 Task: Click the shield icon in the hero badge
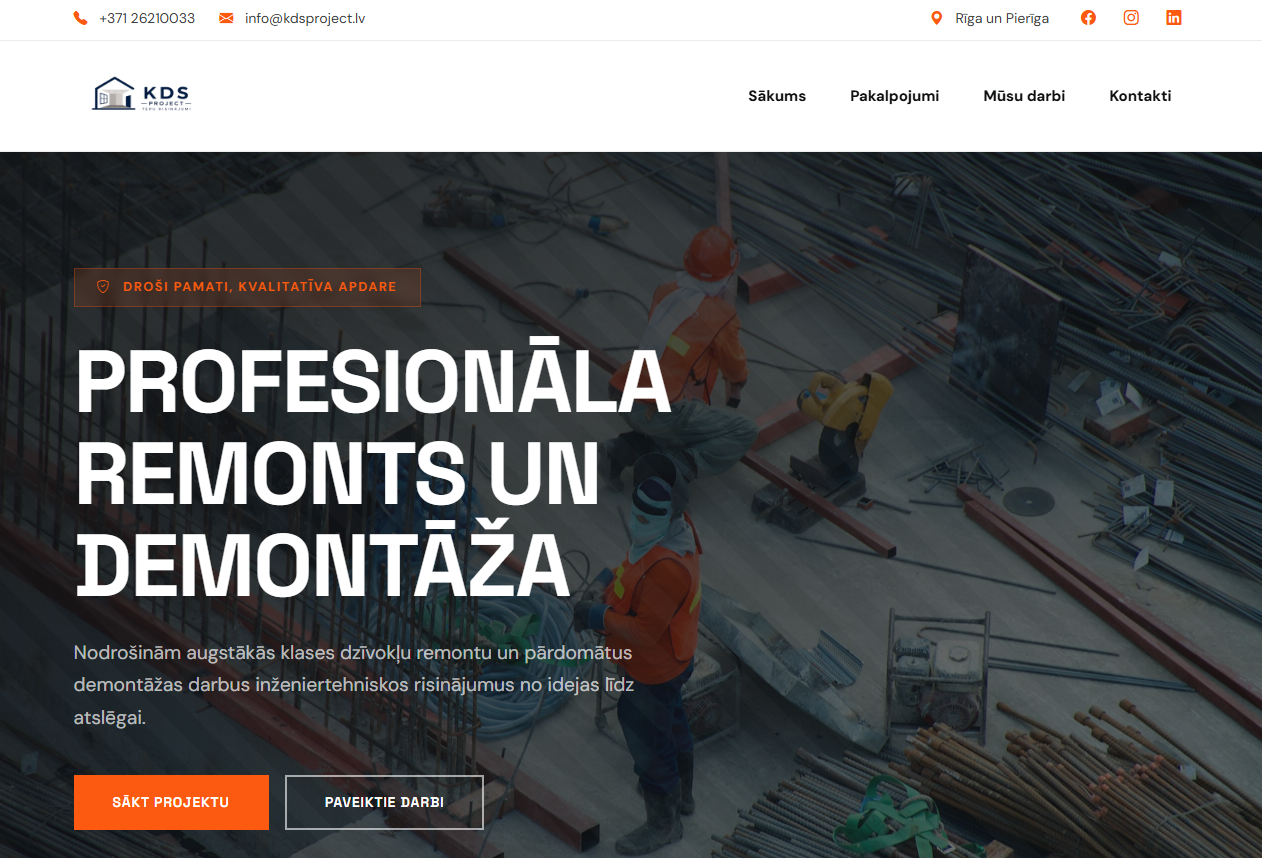(x=102, y=287)
